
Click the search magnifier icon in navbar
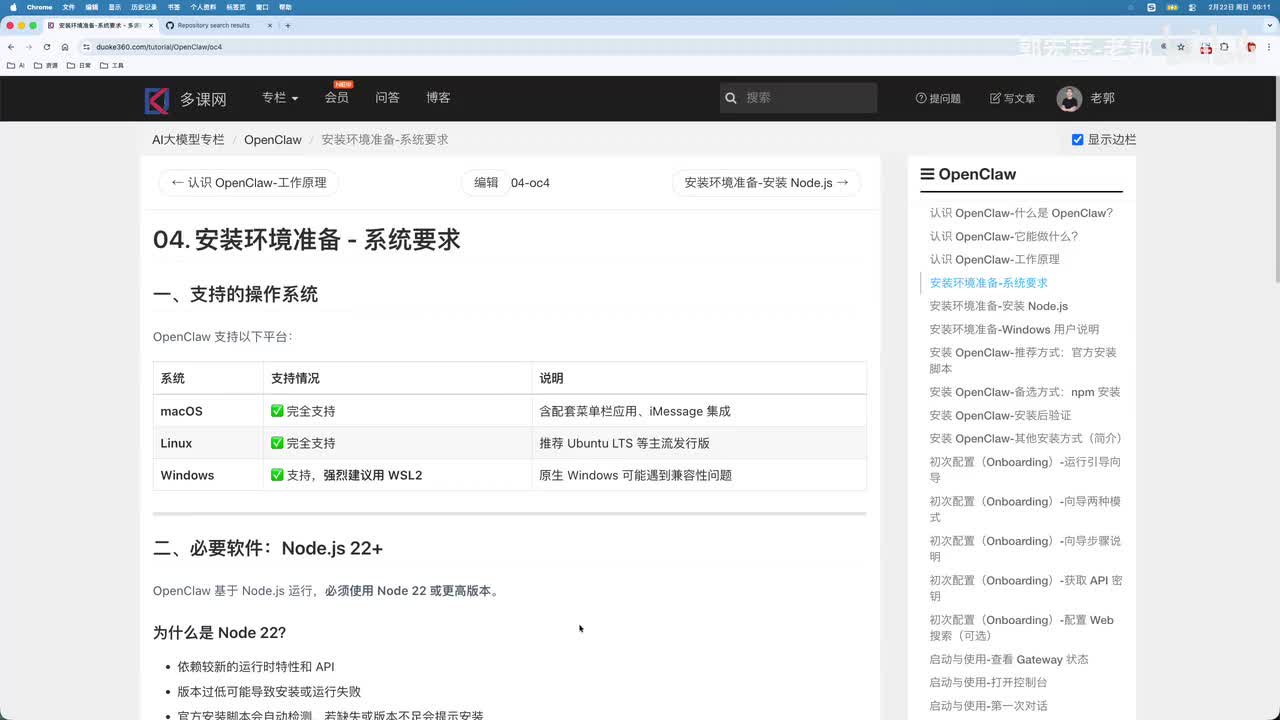(x=731, y=98)
